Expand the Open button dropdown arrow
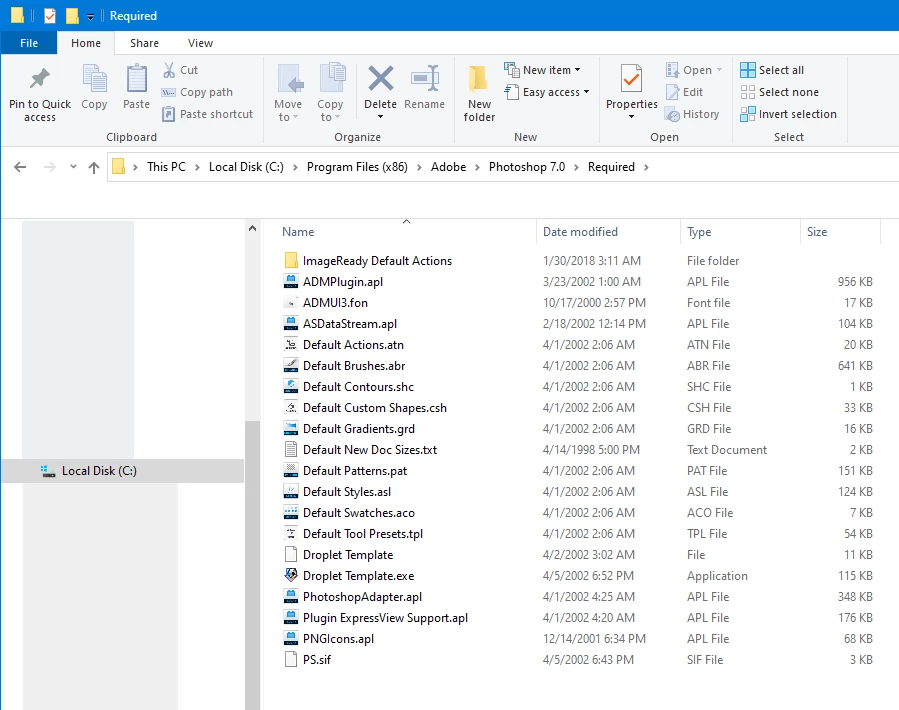 click(720, 70)
